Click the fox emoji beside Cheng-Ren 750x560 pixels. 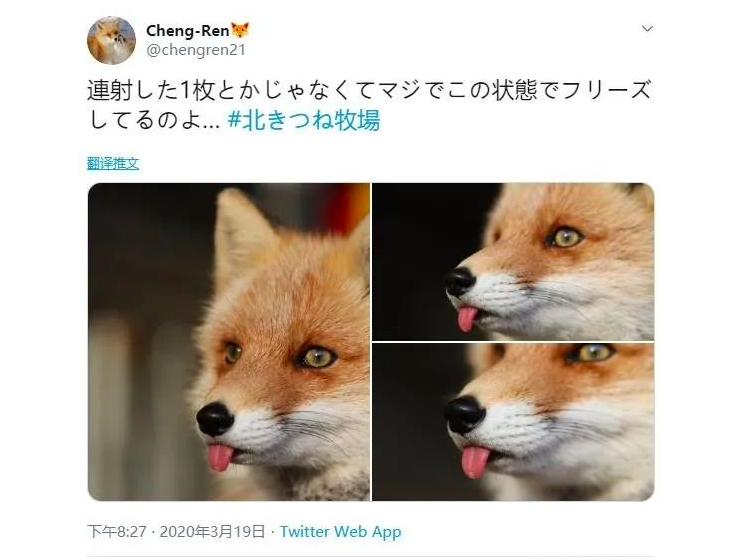click(x=240, y=30)
